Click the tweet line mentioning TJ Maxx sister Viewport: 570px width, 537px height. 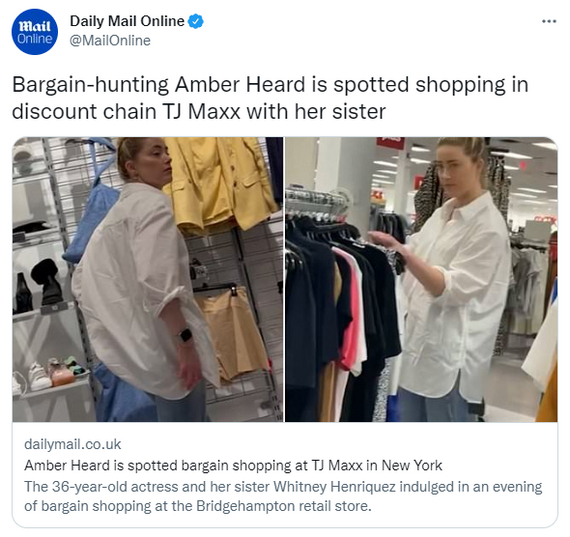(x=199, y=111)
